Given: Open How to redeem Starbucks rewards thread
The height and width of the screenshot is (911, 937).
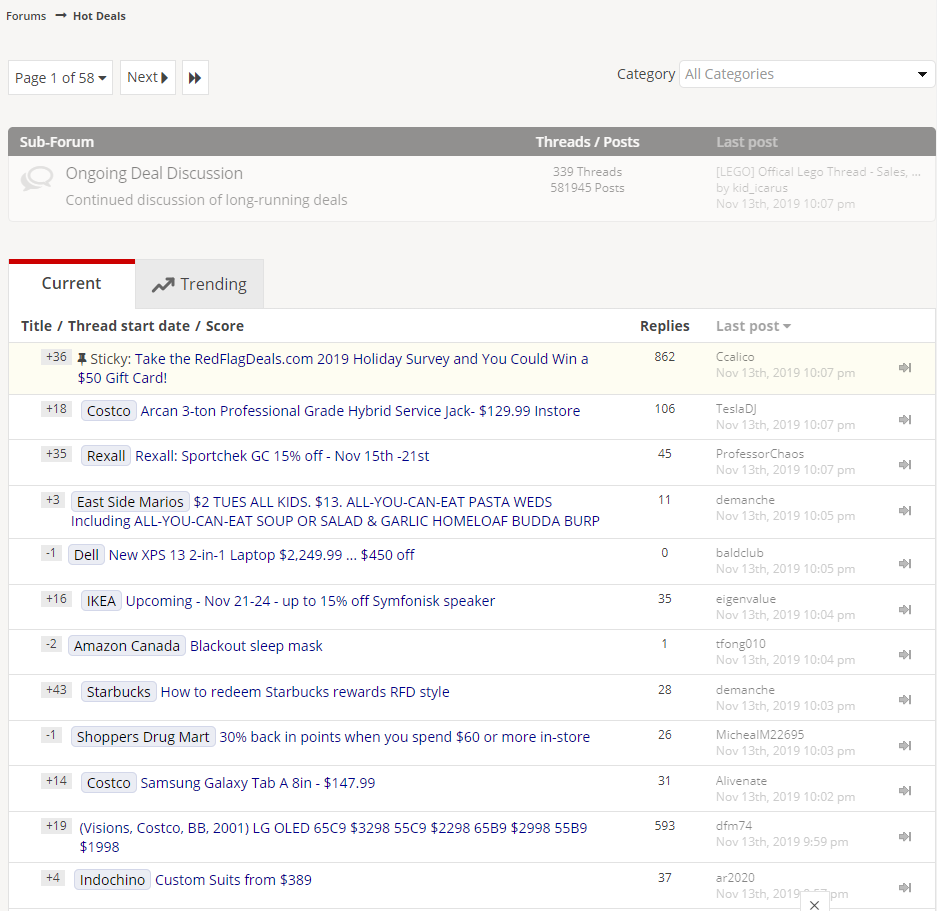Looking at the screenshot, I should pyautogui.click(x=305, y=692).
